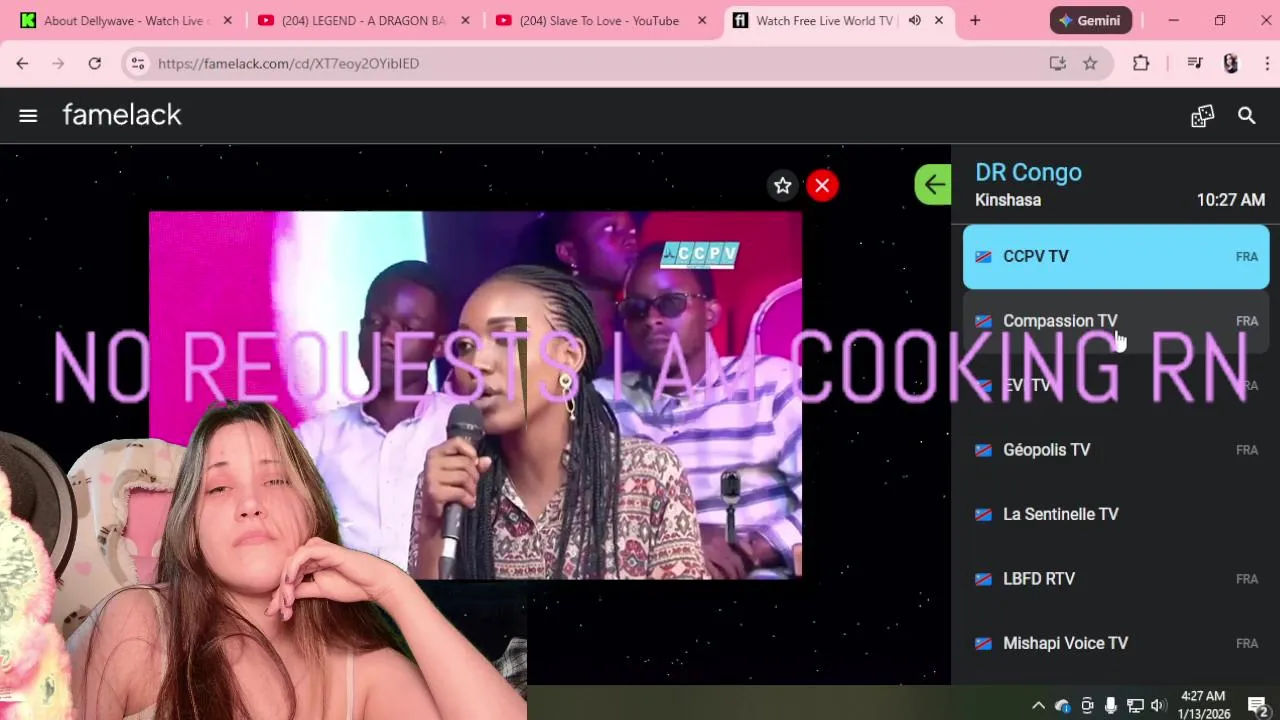The height and width of the screenshot is (720, 1280).
Task: Click the random channel dice icon
Action: pyautogui.click(x=1202, y=116)
